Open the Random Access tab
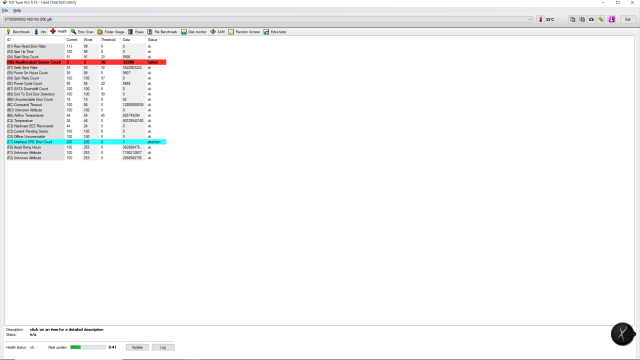 pos(244,31)
